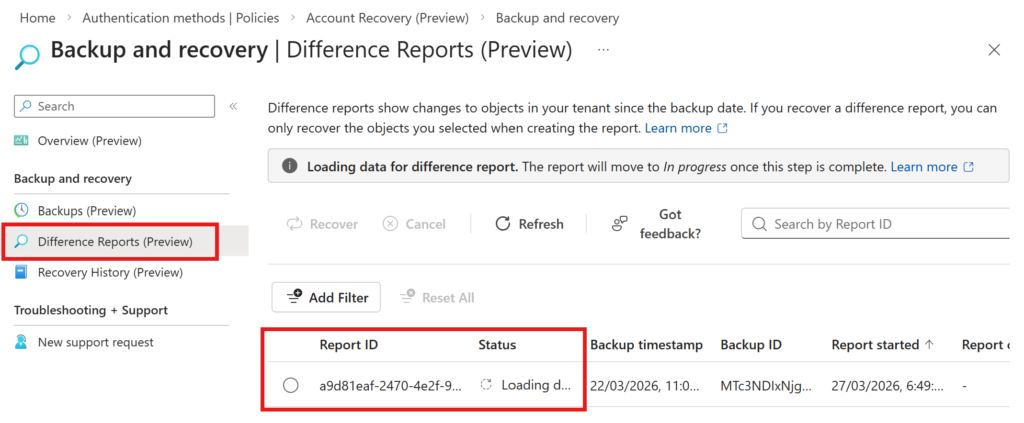Screen dimensions: 1024x423
Task: Click the Recover icon in toolbar
Action: (x=295, y=224)
